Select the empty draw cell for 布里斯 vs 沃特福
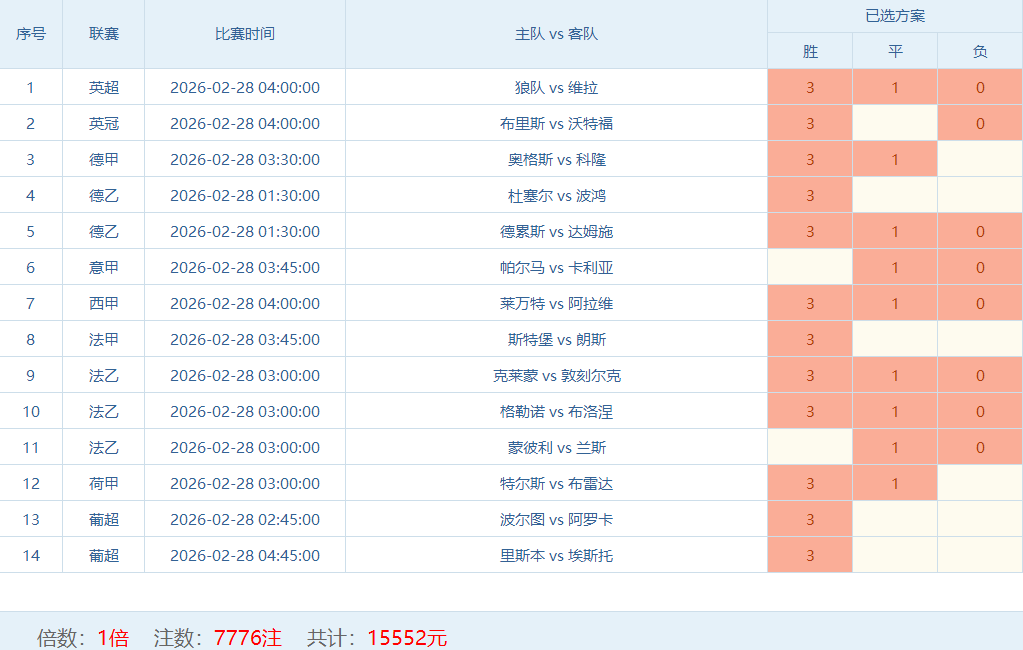 click(895, 123)
